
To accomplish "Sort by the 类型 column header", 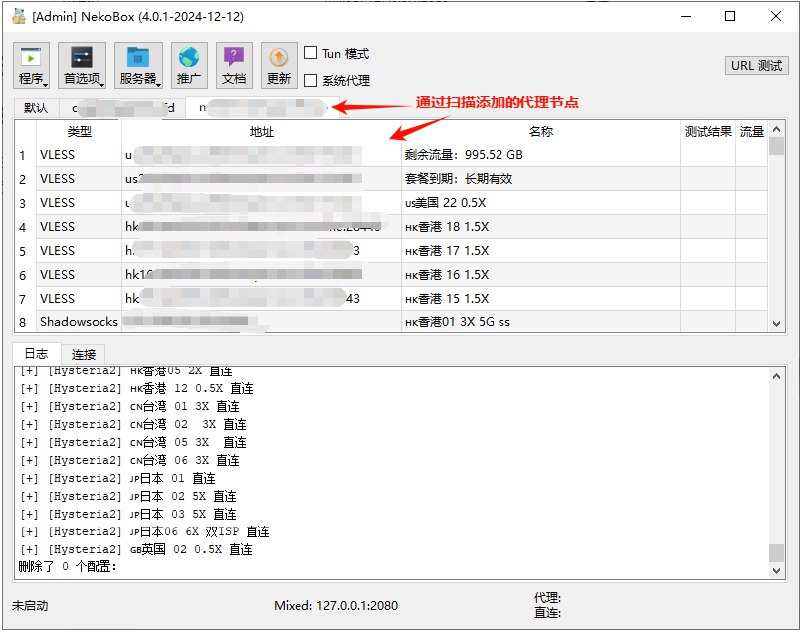I will pos(79,132).
